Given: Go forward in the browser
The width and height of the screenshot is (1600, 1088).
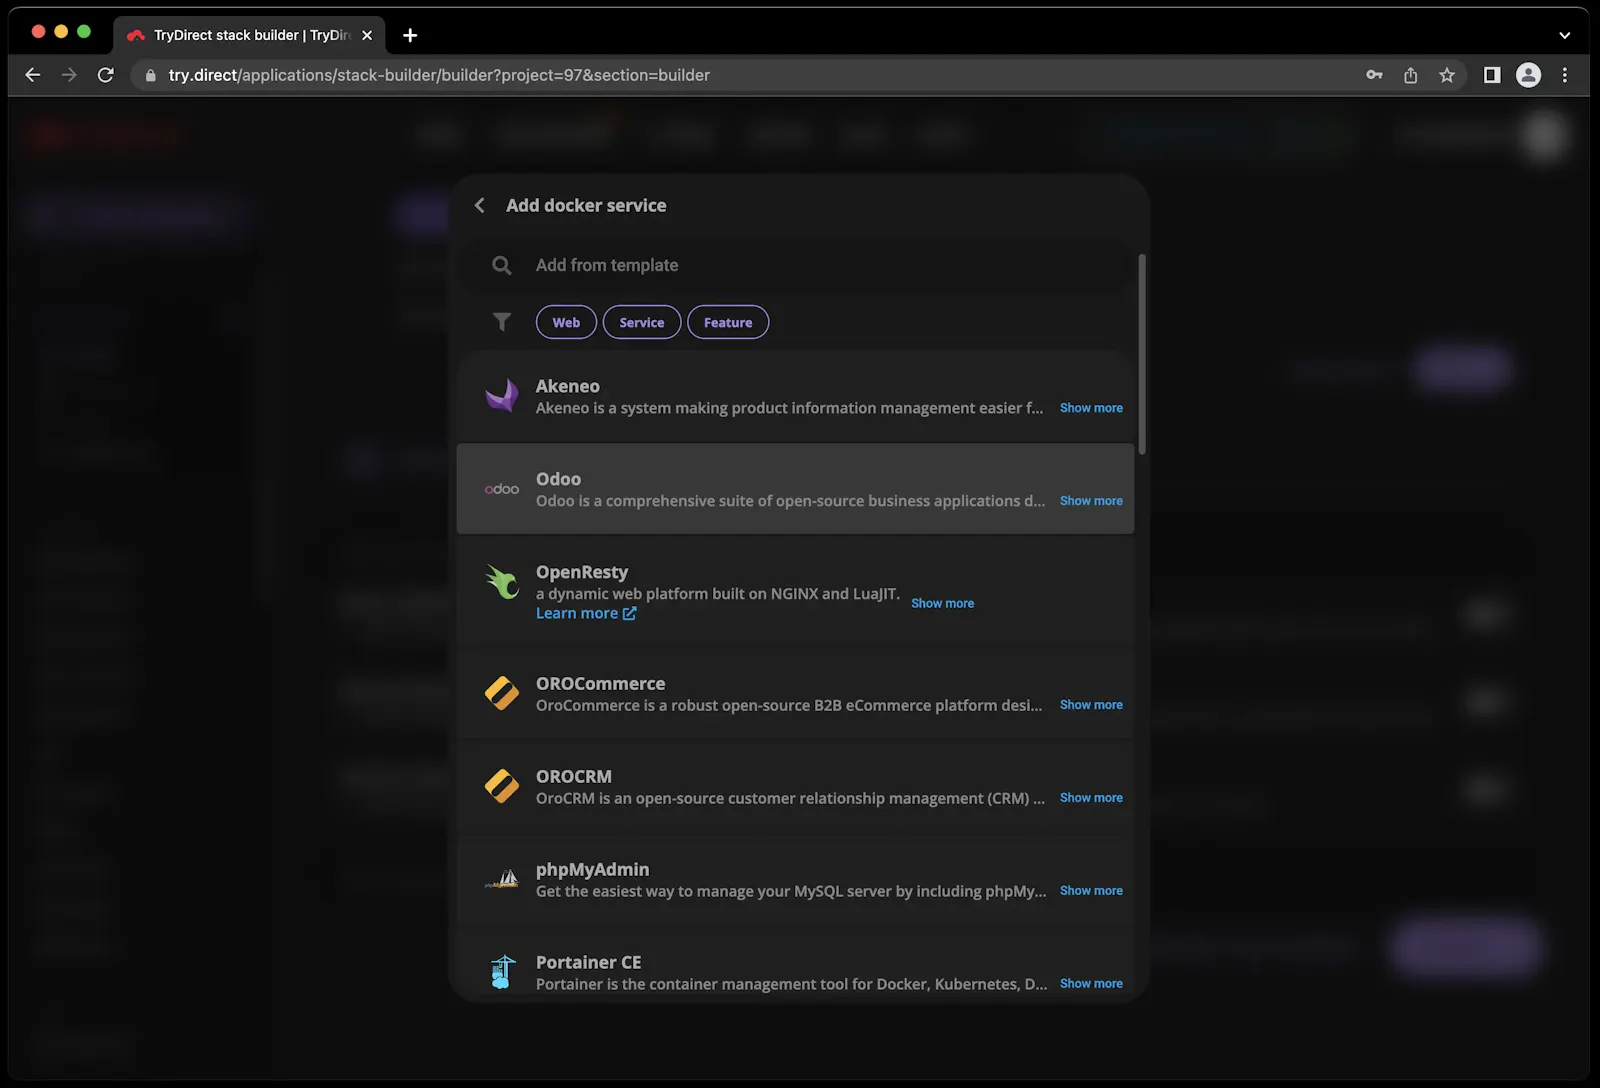Looking at the screenshot, I should click(x=68, y=75).
